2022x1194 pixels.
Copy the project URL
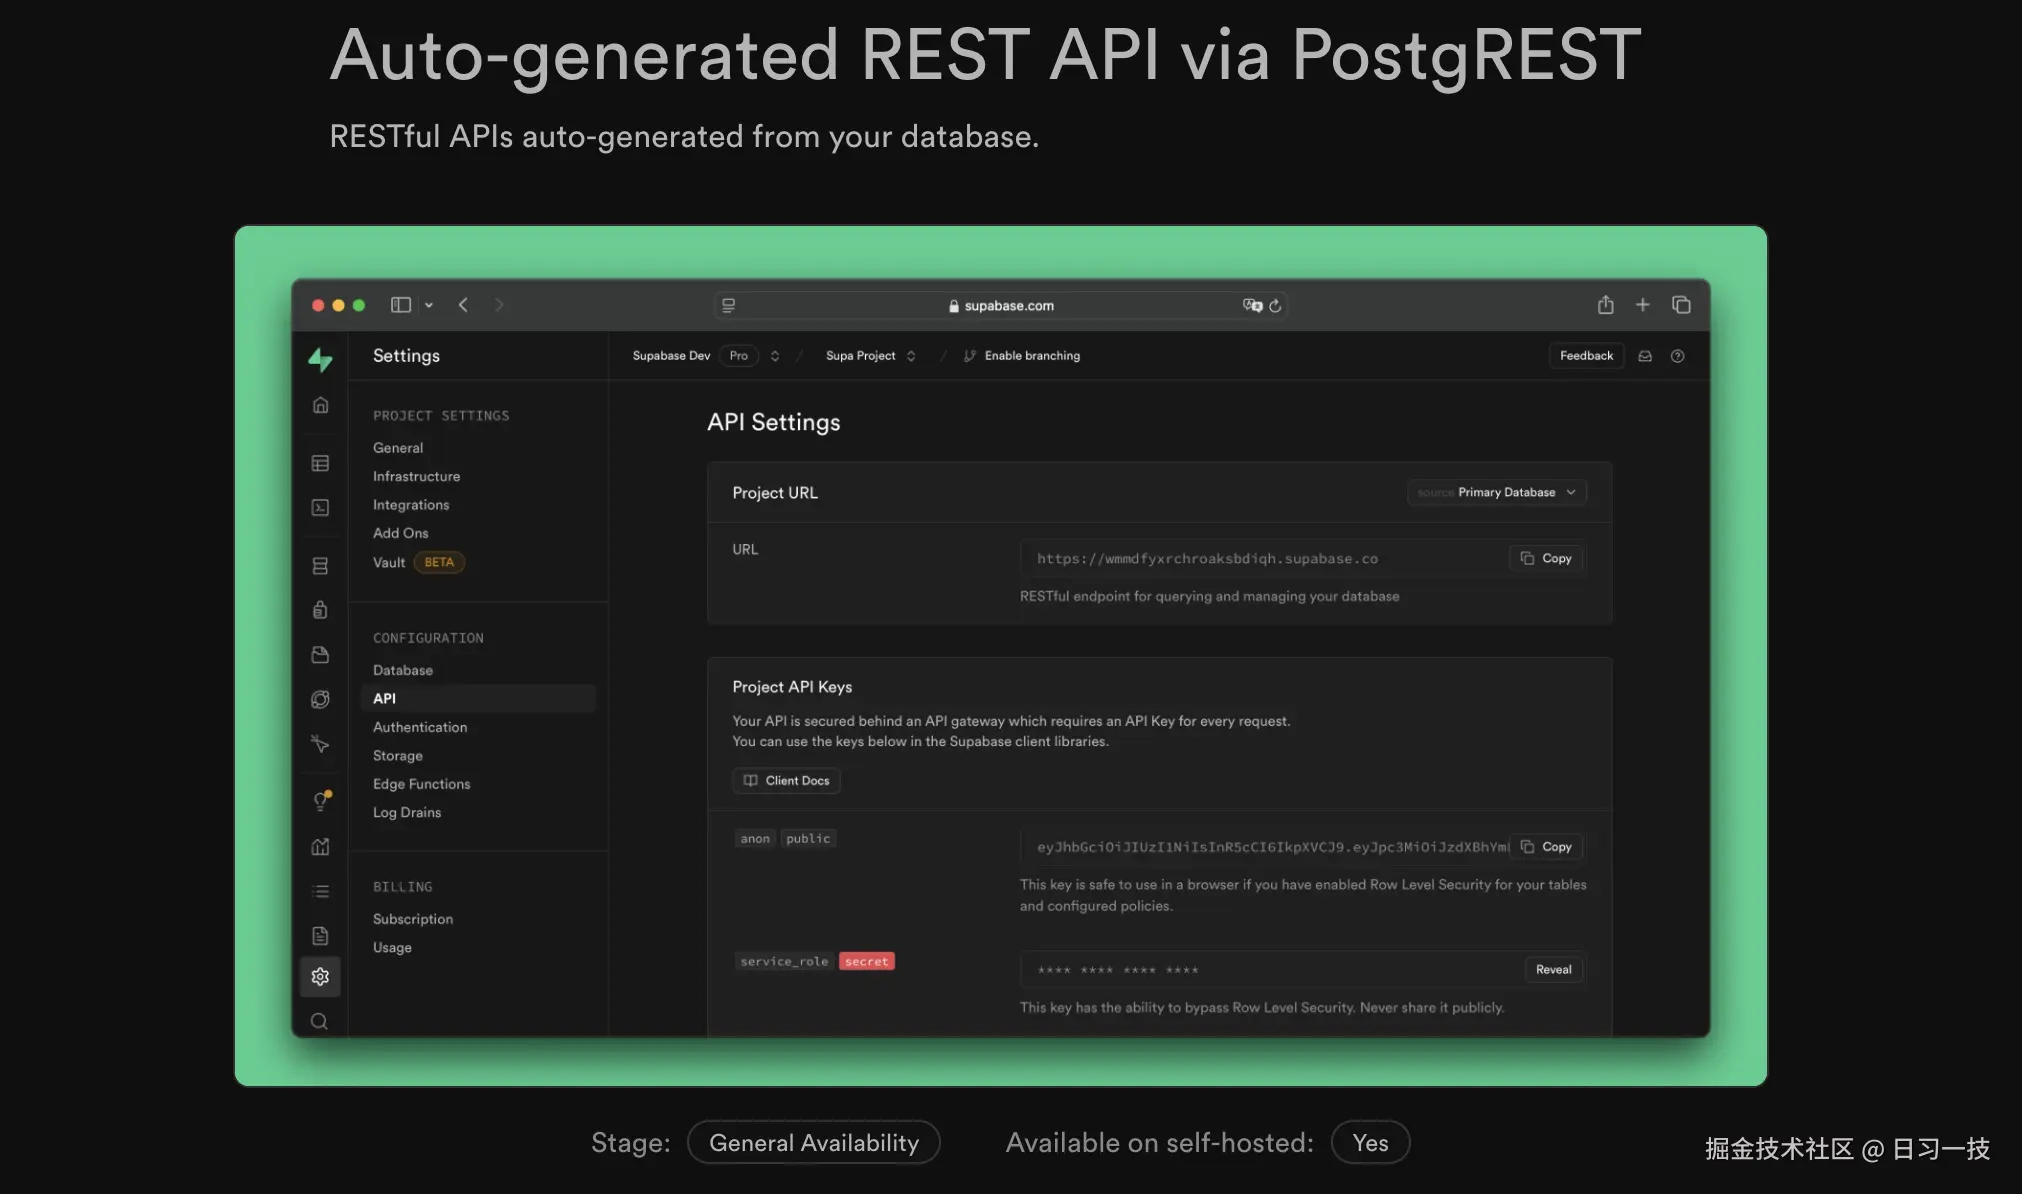click(x=1546, y=558)
